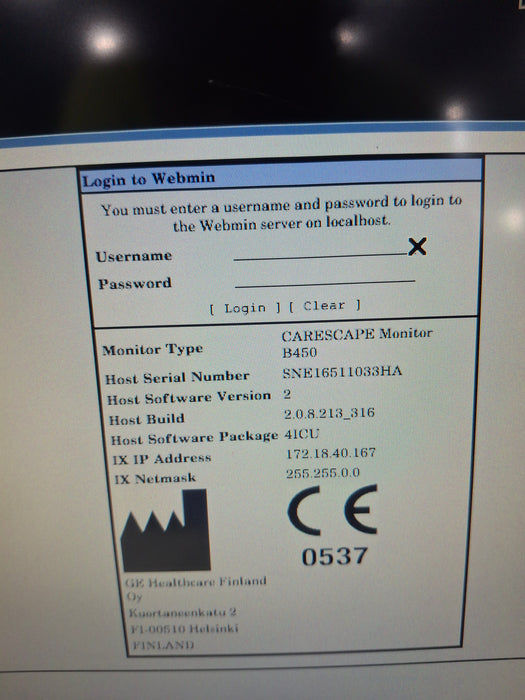This screenshot has width=525, height=700.
Task: Click software version value 2
Action: tap(287, 394)
